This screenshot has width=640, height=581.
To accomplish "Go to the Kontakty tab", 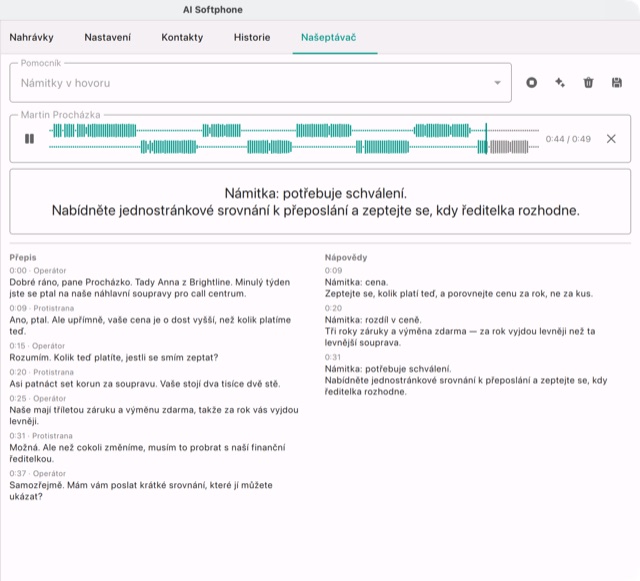I will coord(182,38).
